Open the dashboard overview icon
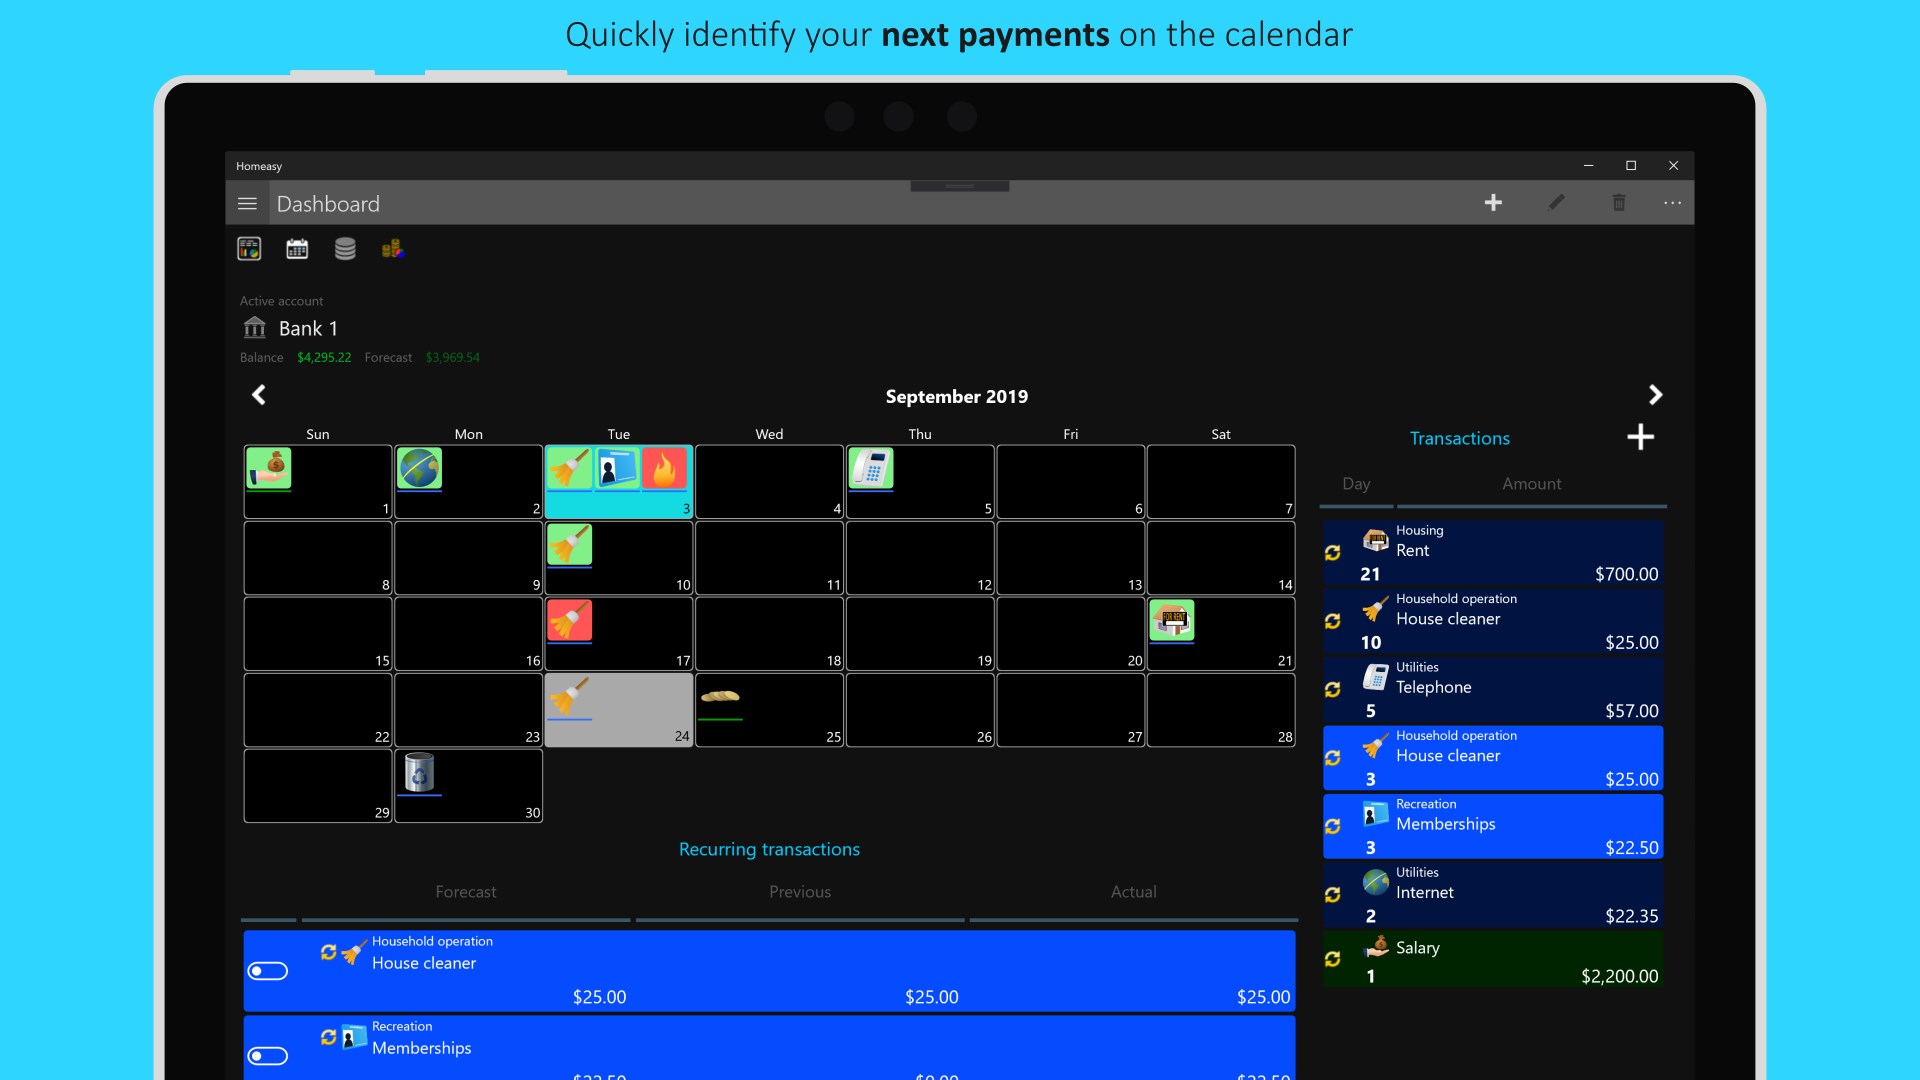Viewport: 1920px width, 1080px height. pos(249,249)
